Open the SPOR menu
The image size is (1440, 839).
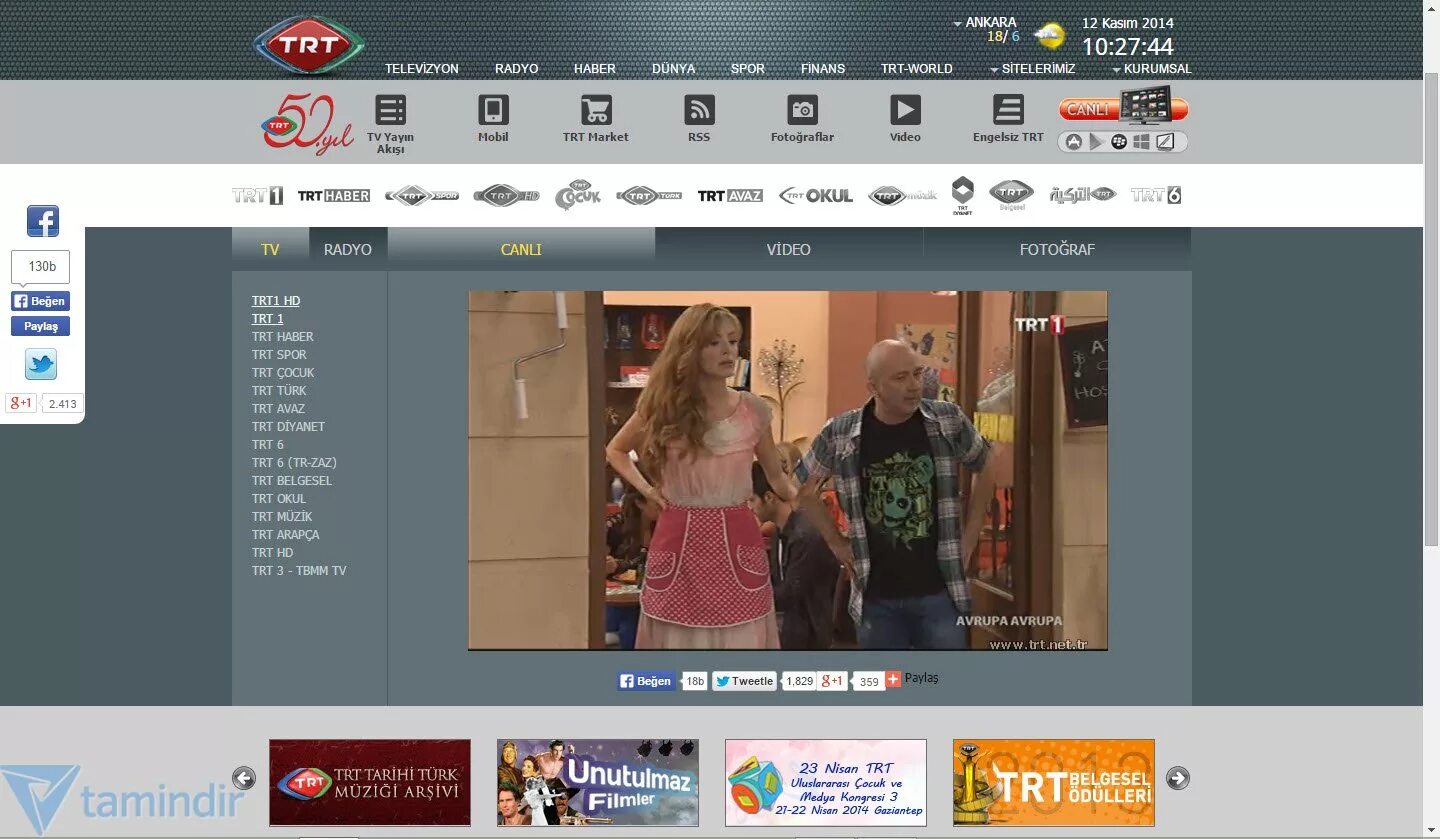tap(748, 69)
